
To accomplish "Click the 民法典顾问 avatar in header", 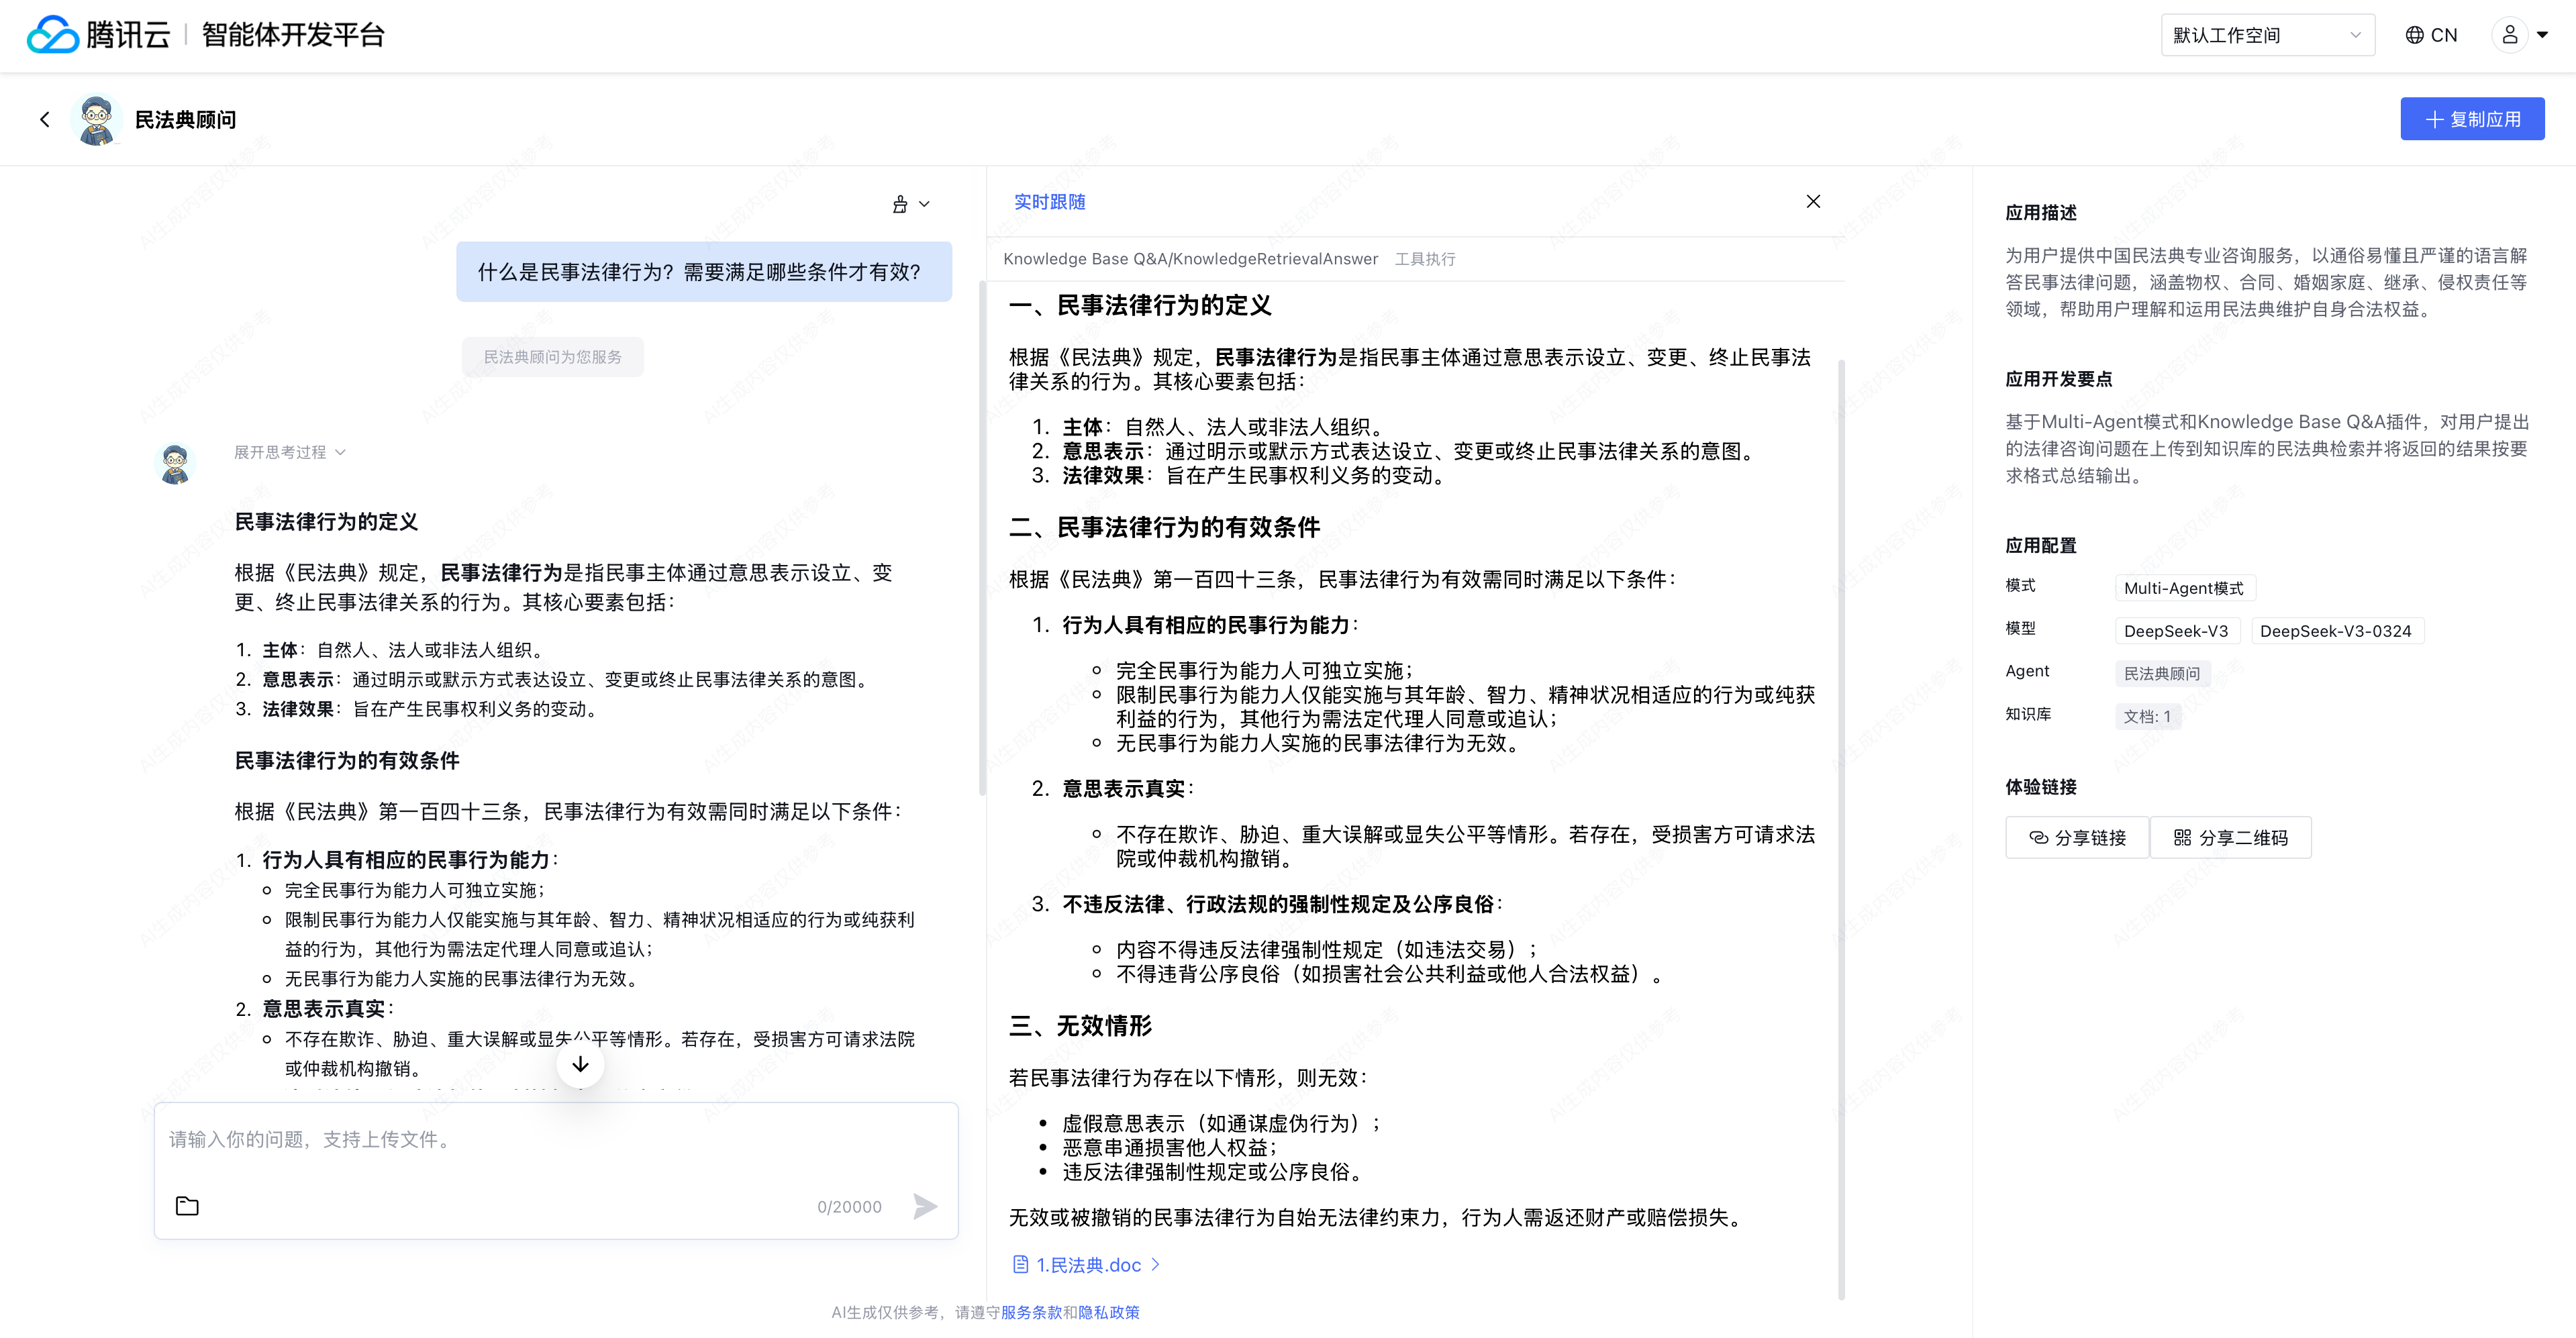I will 97,119.
